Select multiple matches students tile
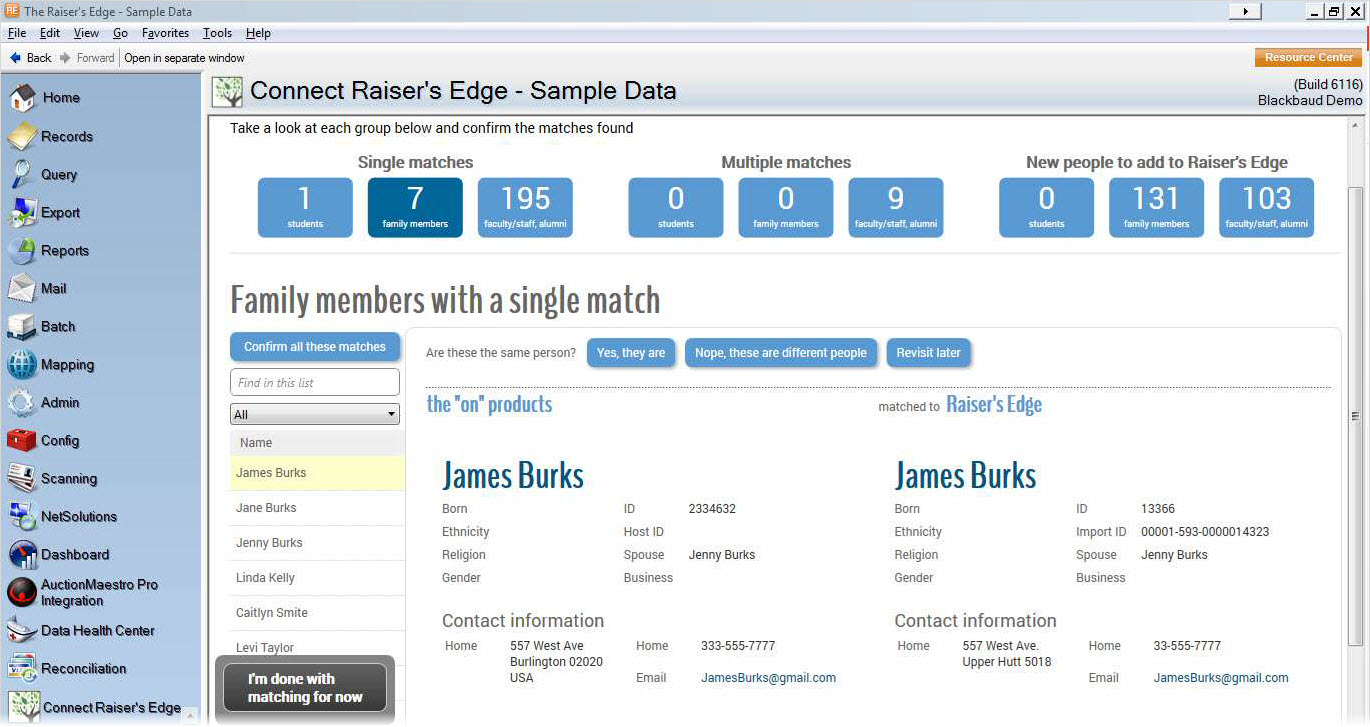The height and width of the screenshot is (727, 1370). [x=676, y=208]
